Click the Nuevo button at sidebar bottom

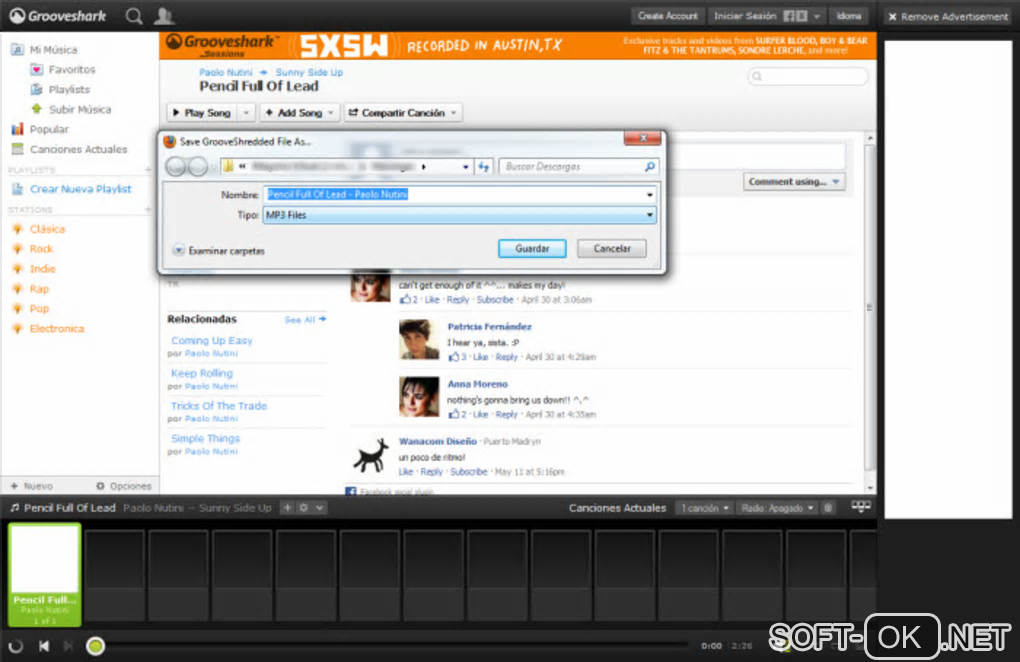click(32, 486)
